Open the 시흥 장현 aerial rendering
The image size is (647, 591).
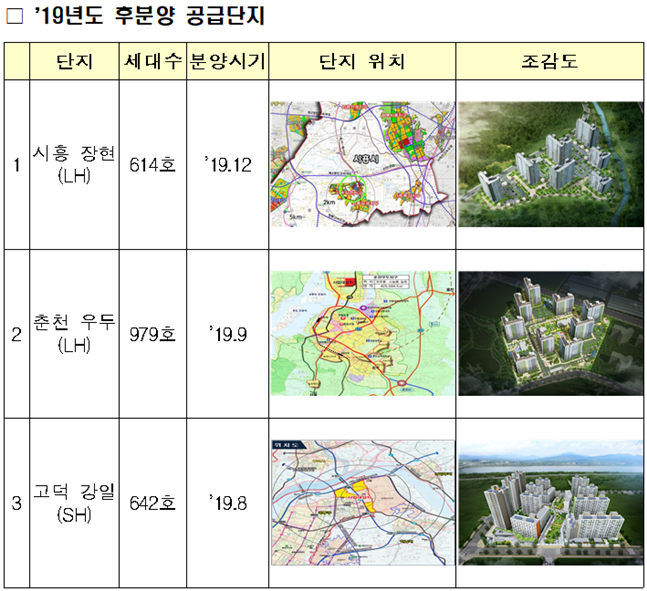[x=551, y=164]
